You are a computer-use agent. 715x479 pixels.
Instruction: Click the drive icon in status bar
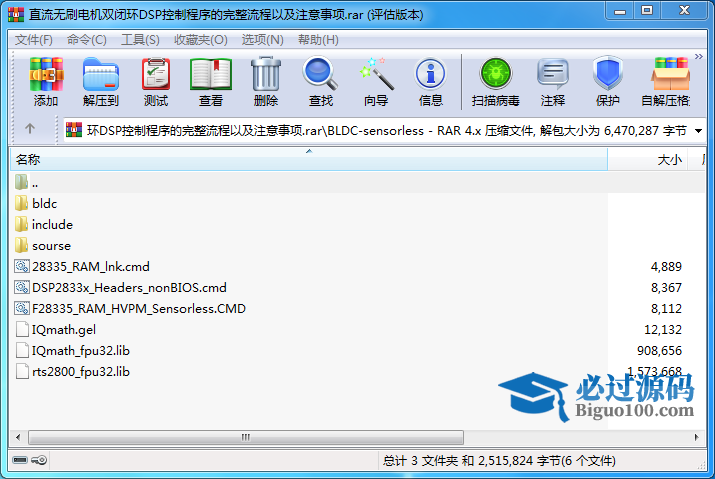pyautogui.click(x=20, y=459)
